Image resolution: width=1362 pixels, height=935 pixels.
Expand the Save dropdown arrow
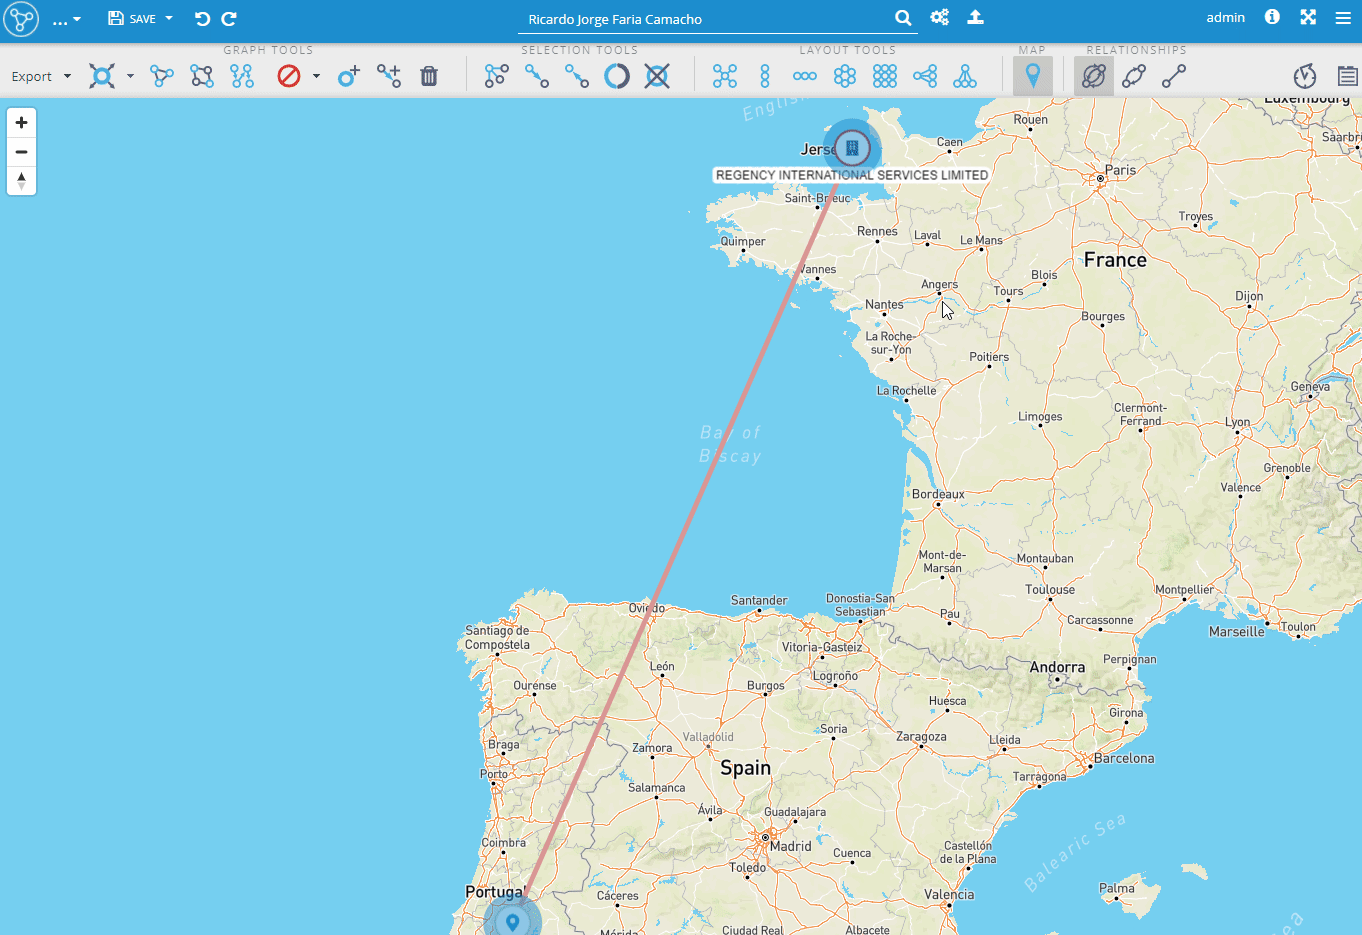coord(169,18)
